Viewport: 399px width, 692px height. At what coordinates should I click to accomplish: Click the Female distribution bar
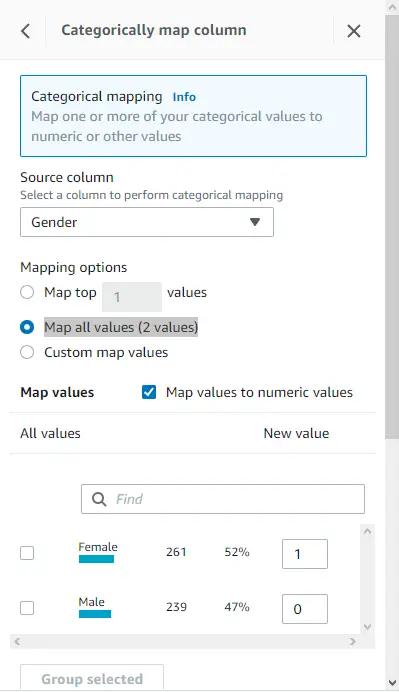tap(96, 559)
